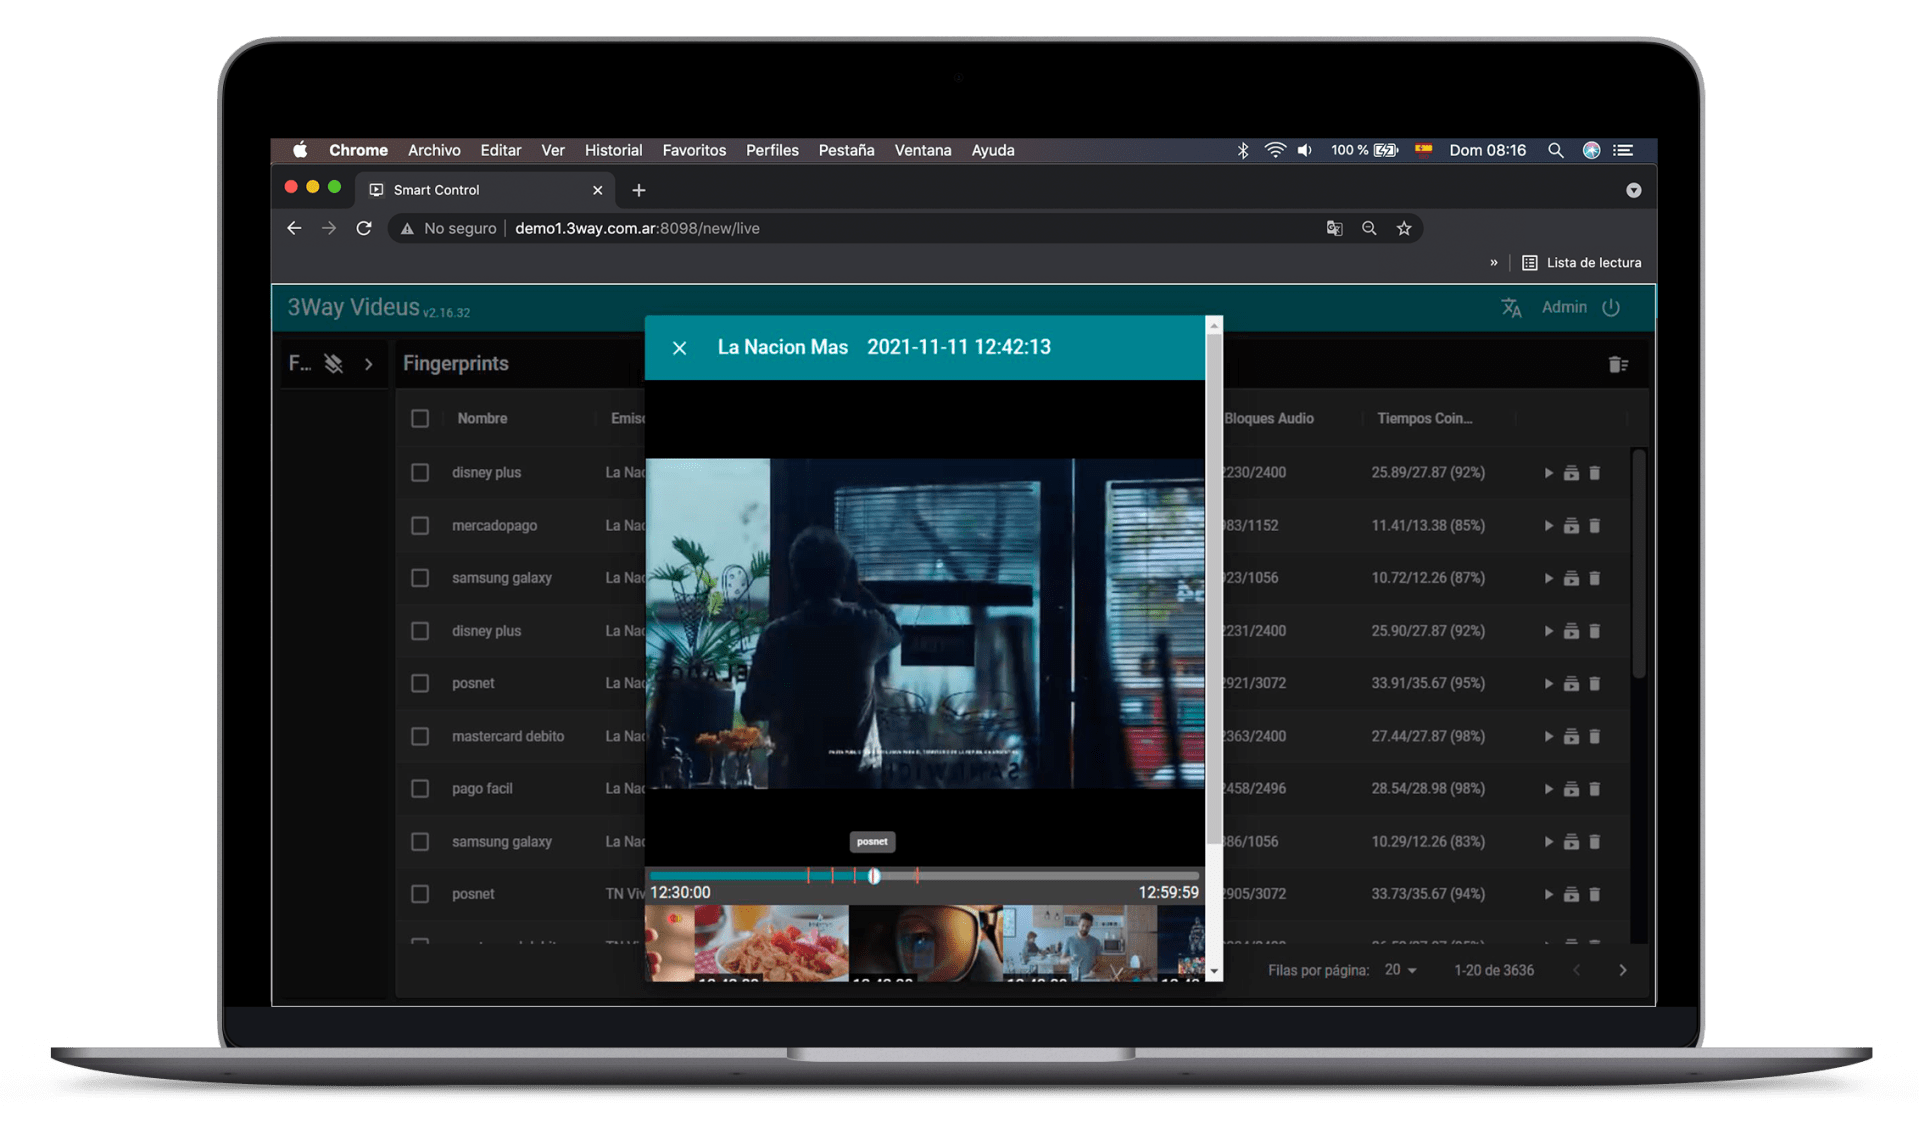Check the mercadopago row checkbox

tap(420, 526)
